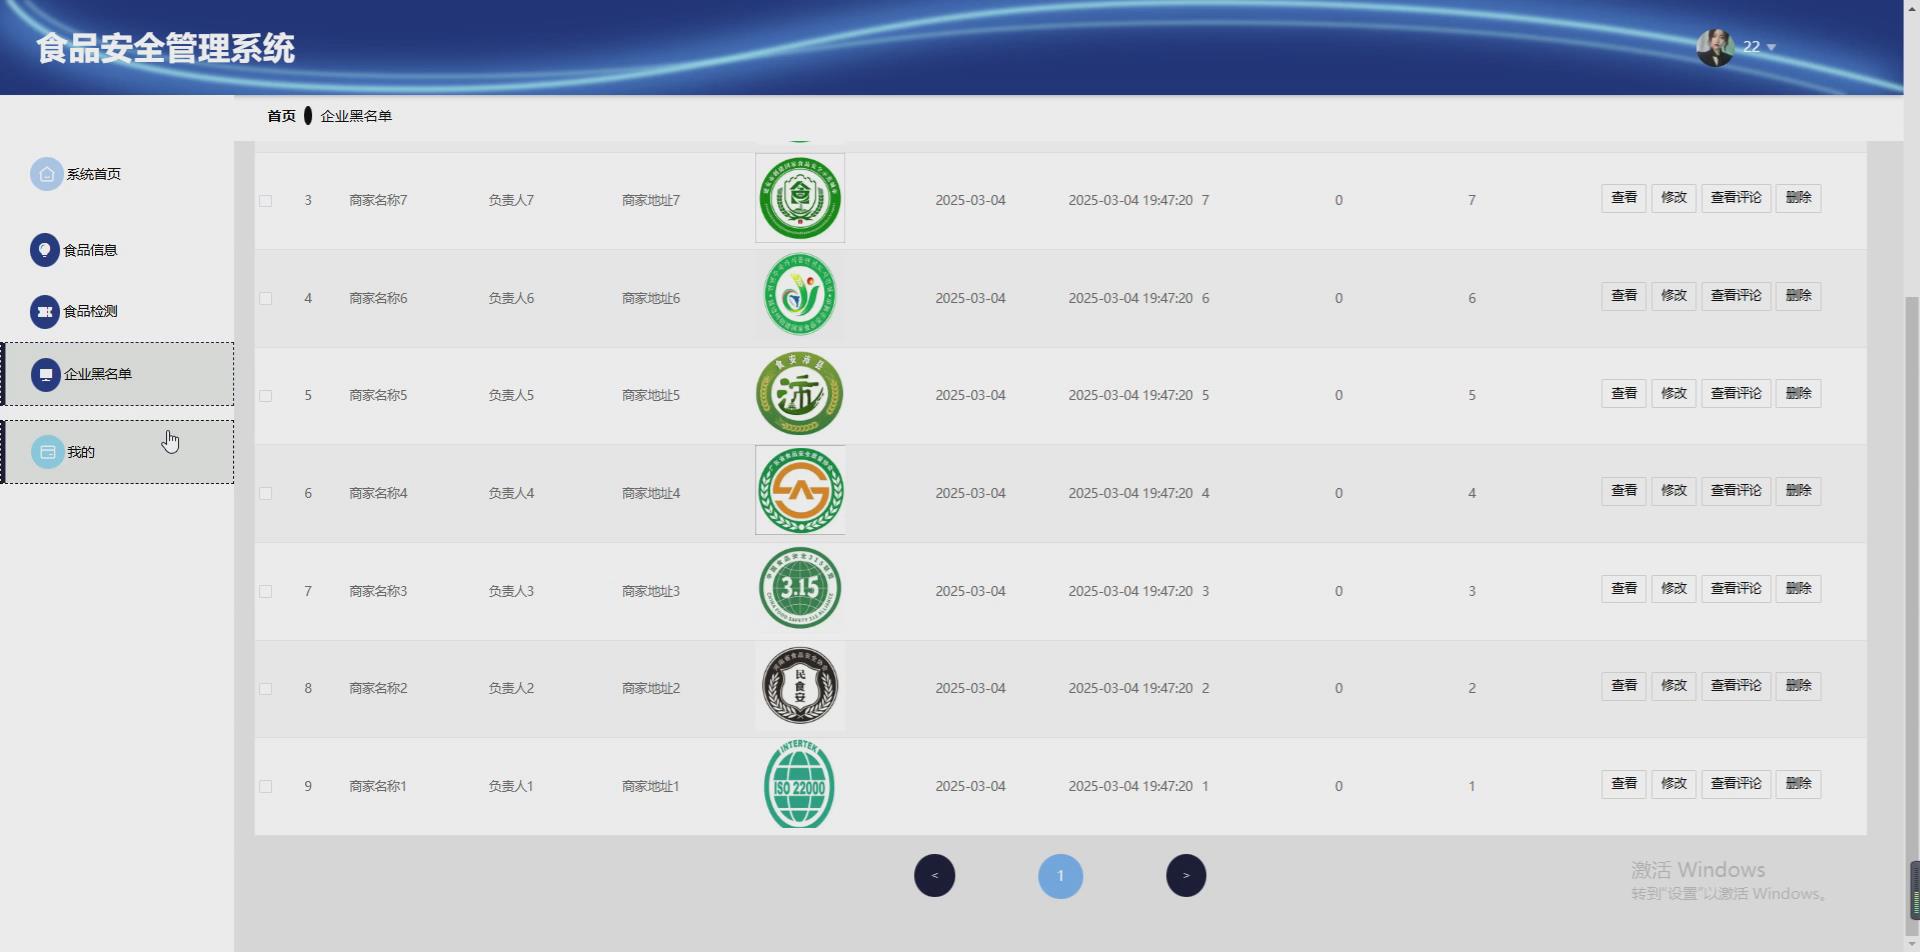1920x952 pixels.
Task: Click 查看评论 for 商家名称7
Action: click(x=1736, y=198)
